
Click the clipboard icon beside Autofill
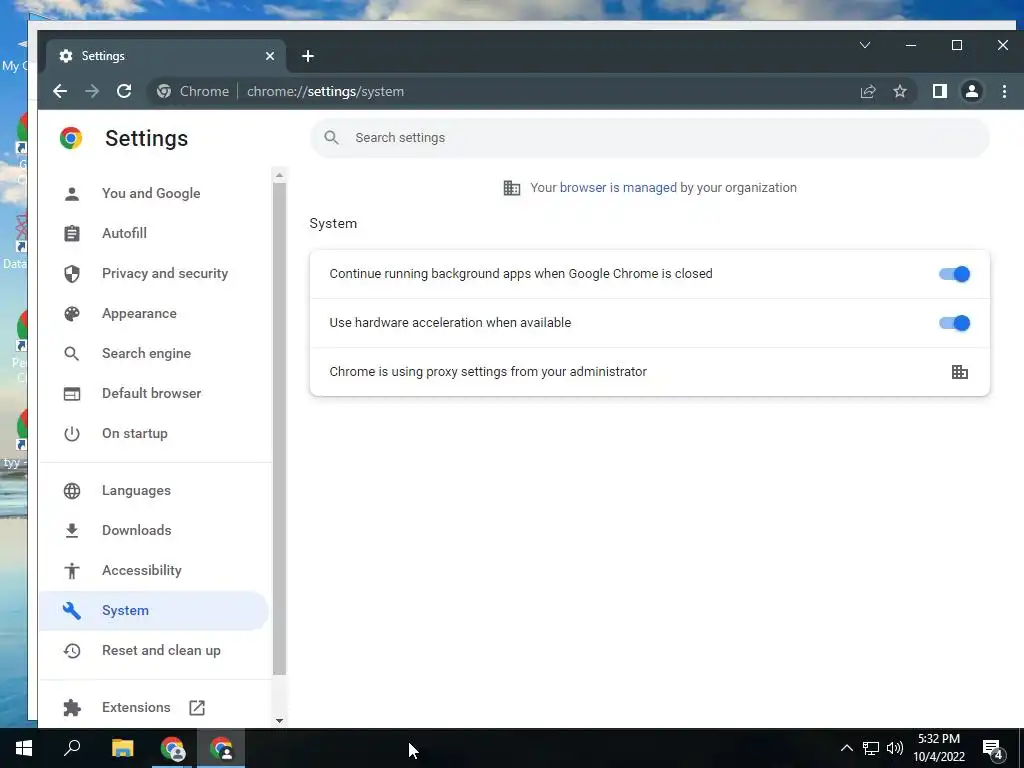[x=72, y=233]
